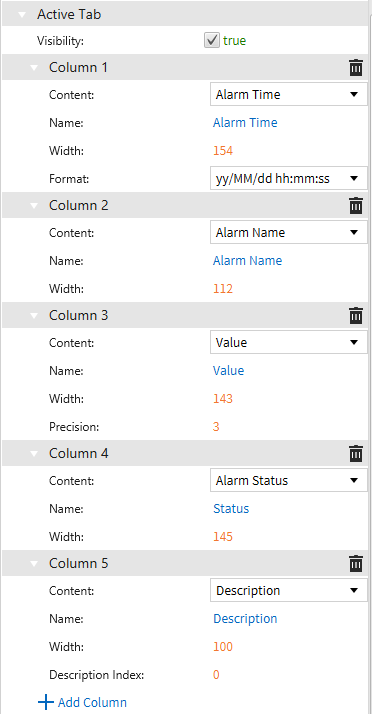Delete Column 4 with trash icon

[x=356, y=453]
